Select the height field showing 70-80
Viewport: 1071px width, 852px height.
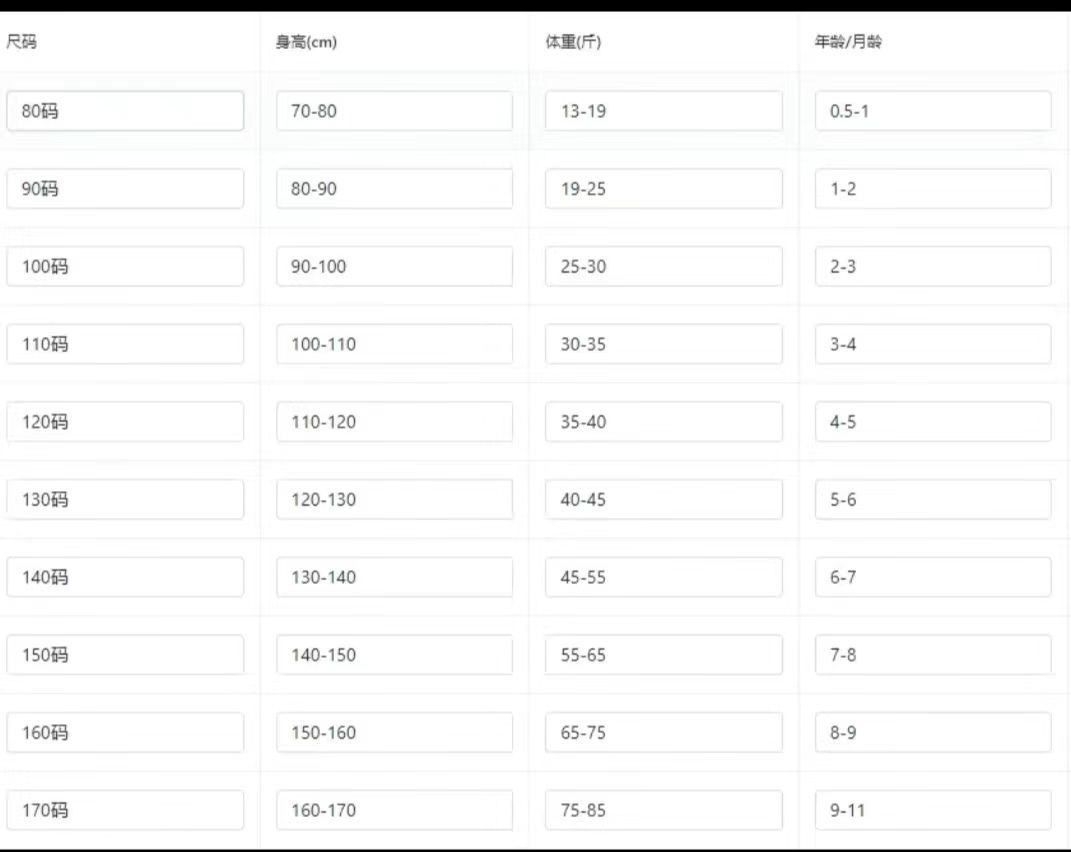pyautogui.click(x=394, y=111)
